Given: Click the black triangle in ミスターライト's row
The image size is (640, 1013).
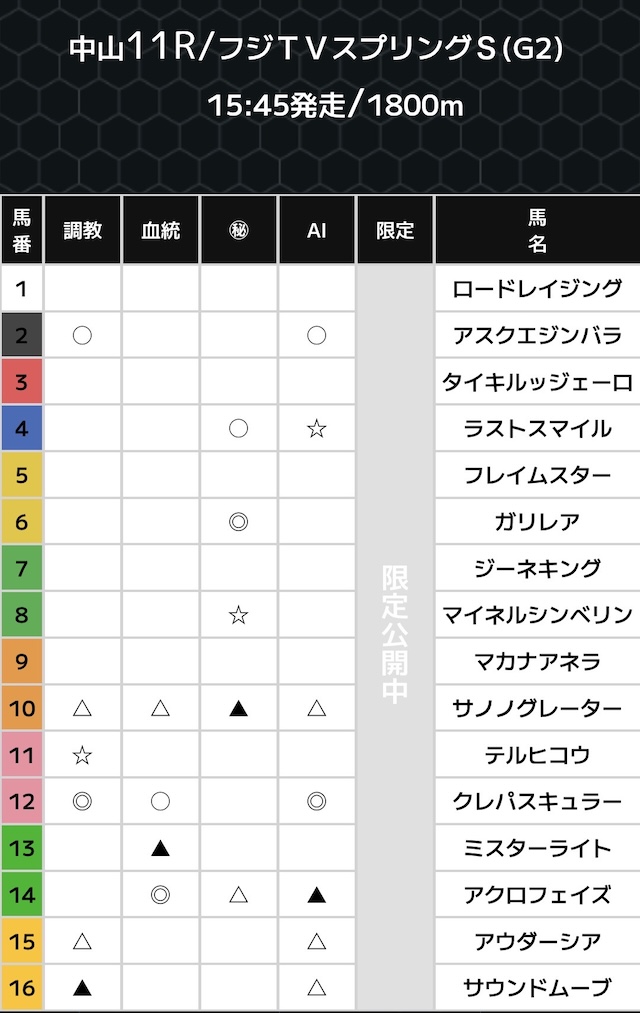Looking at the screenshot, I should [160, 848].
